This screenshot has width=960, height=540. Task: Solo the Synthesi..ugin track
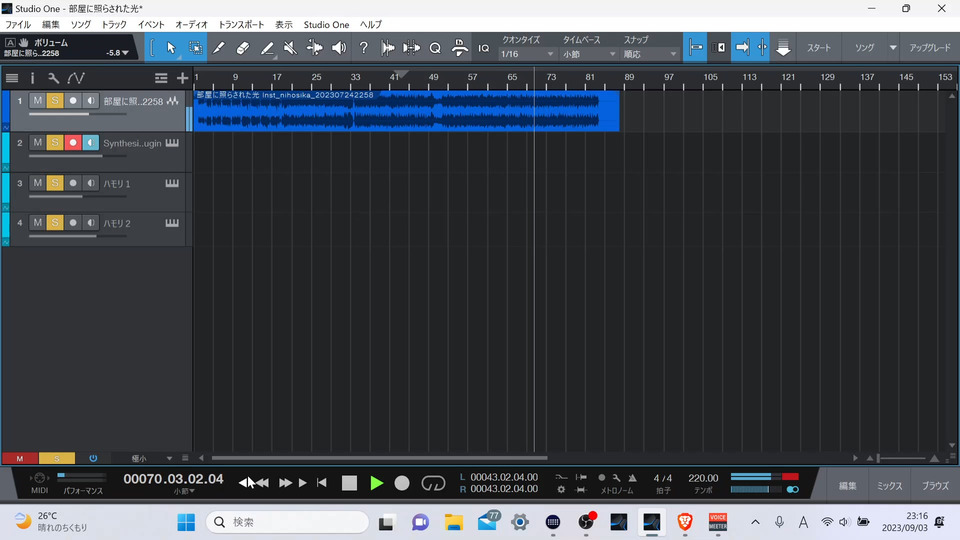click(x=55, y=143)
